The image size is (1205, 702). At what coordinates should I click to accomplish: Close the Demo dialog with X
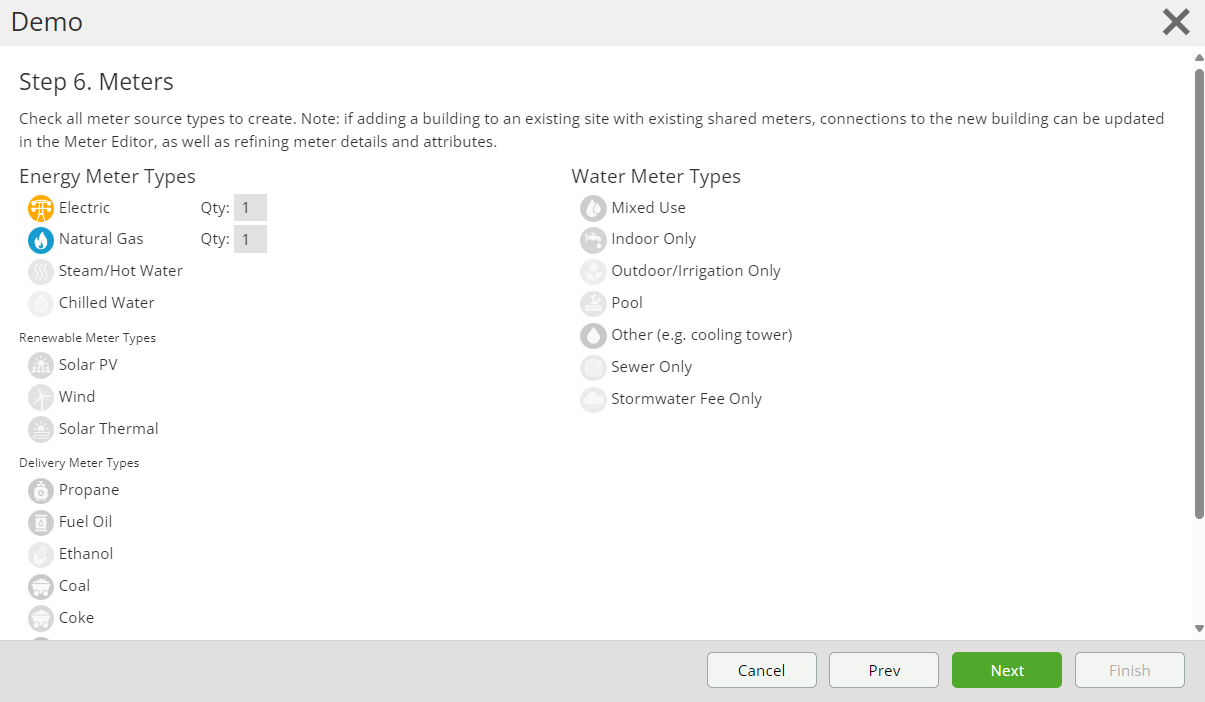pos(1176,22)
